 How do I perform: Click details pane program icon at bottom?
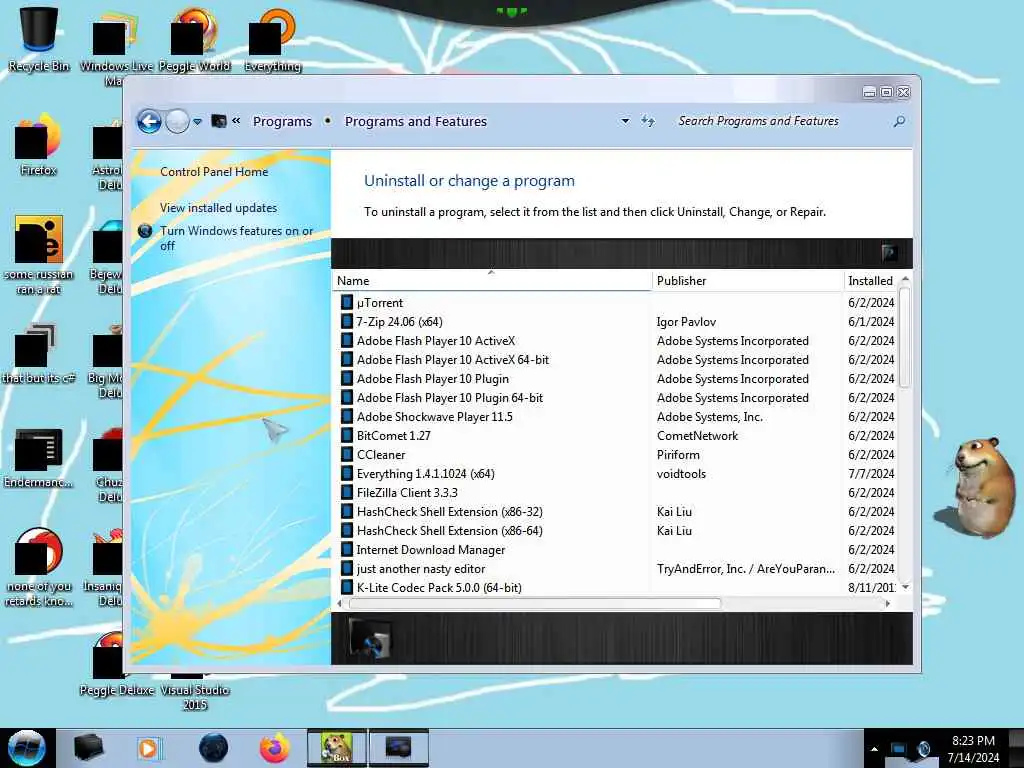(x=370, y=638)
